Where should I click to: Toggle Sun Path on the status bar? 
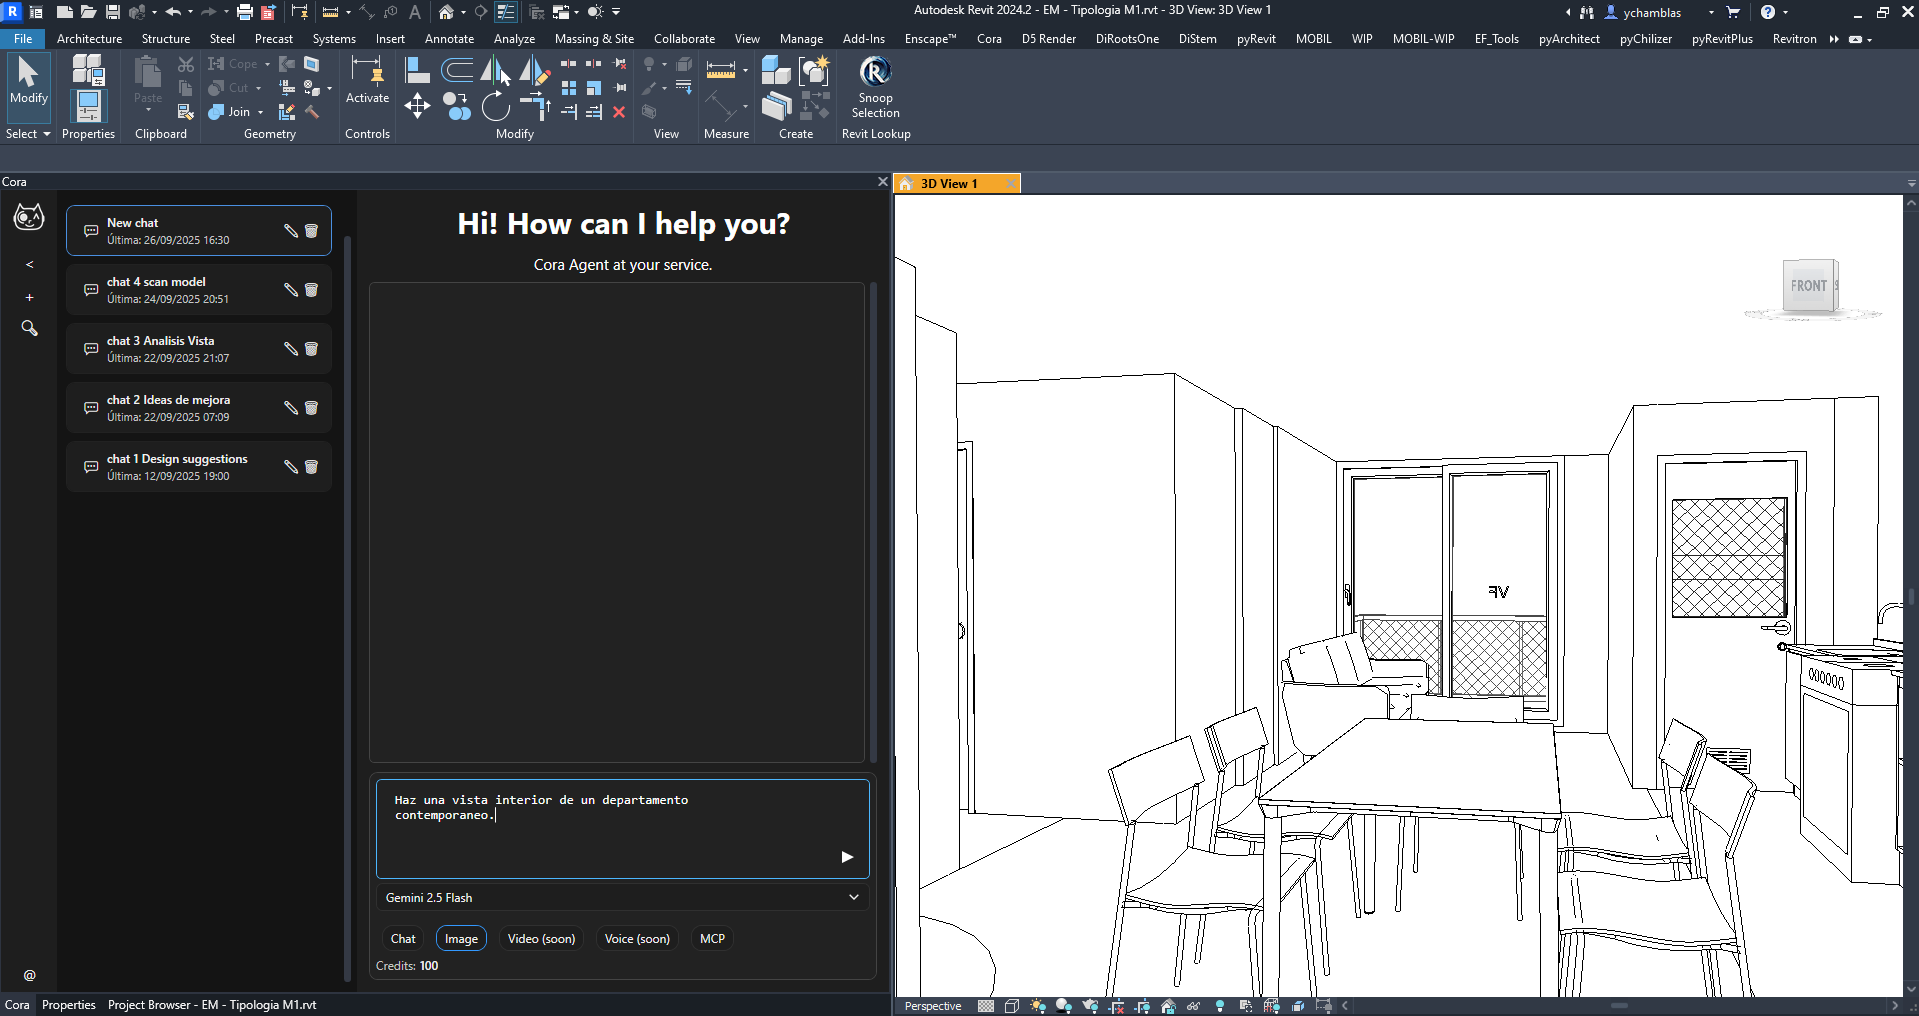pyautogui.click(x=1037, y=1006)
